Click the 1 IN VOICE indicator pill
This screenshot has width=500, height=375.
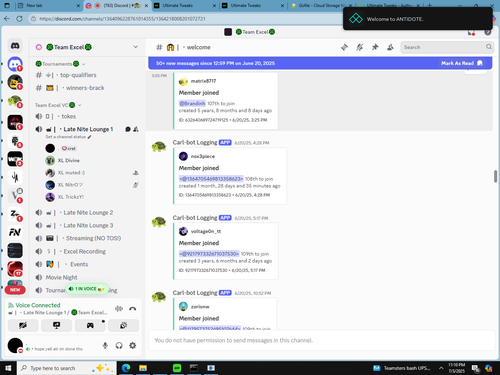click(x=87, y=289)
